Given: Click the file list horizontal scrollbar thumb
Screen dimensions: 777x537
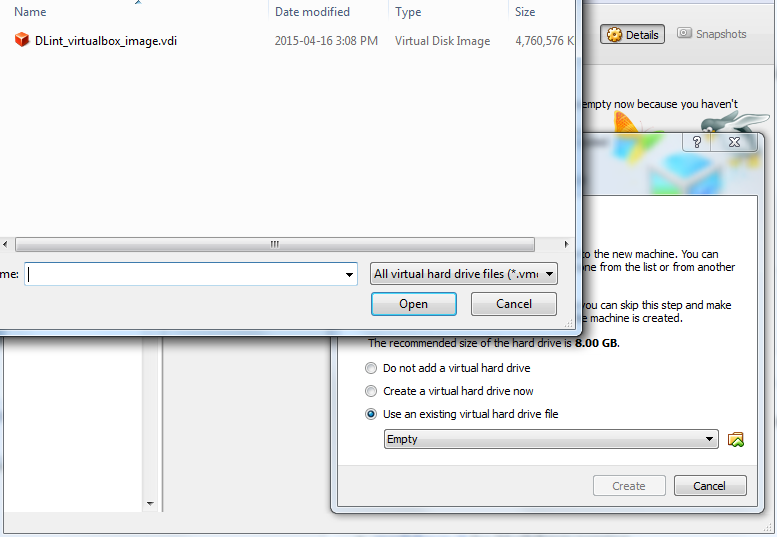Looking at the screenshot, I should pyautogui.click(x=275, y=244).
